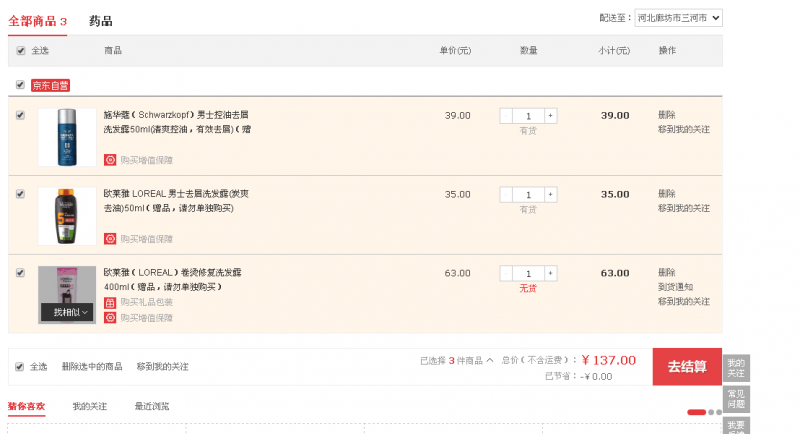Open the 猜你喜欢 tab

coord(27,406)
